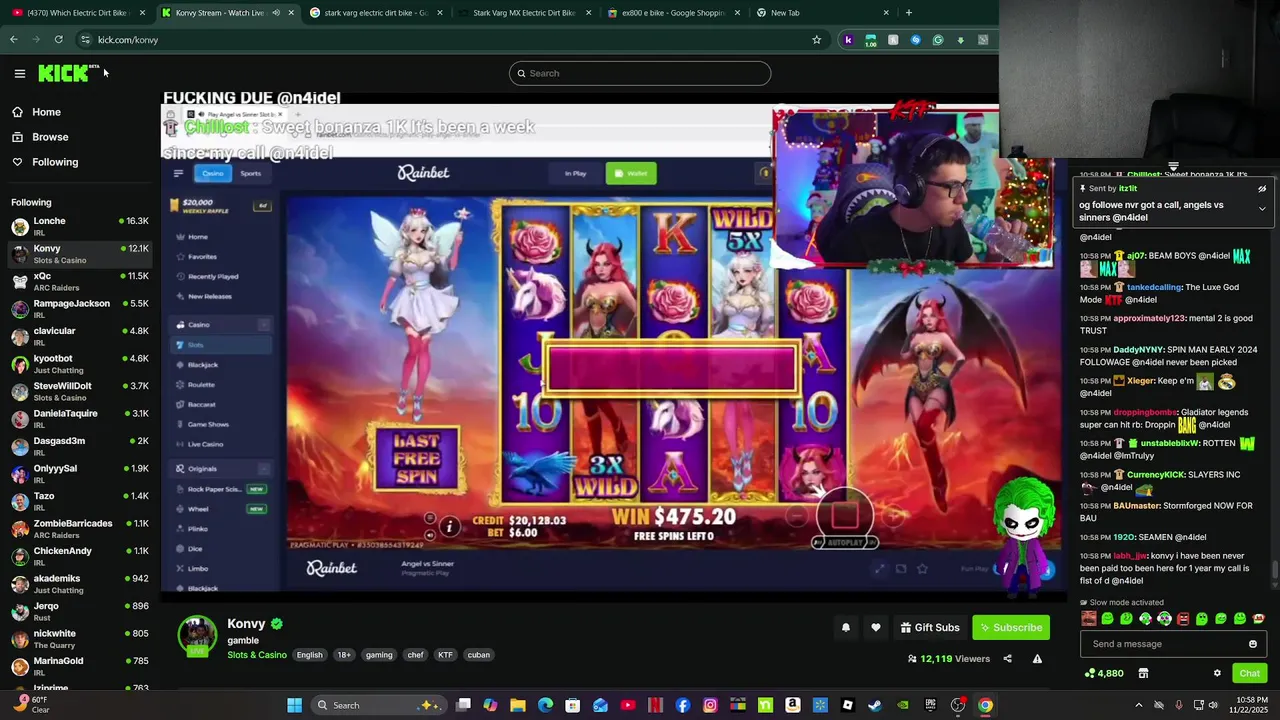Viewport: 1280px width, 720px height.
Task: Click the kick.com/konvy address bar
Action: click(x=450, y=40)
